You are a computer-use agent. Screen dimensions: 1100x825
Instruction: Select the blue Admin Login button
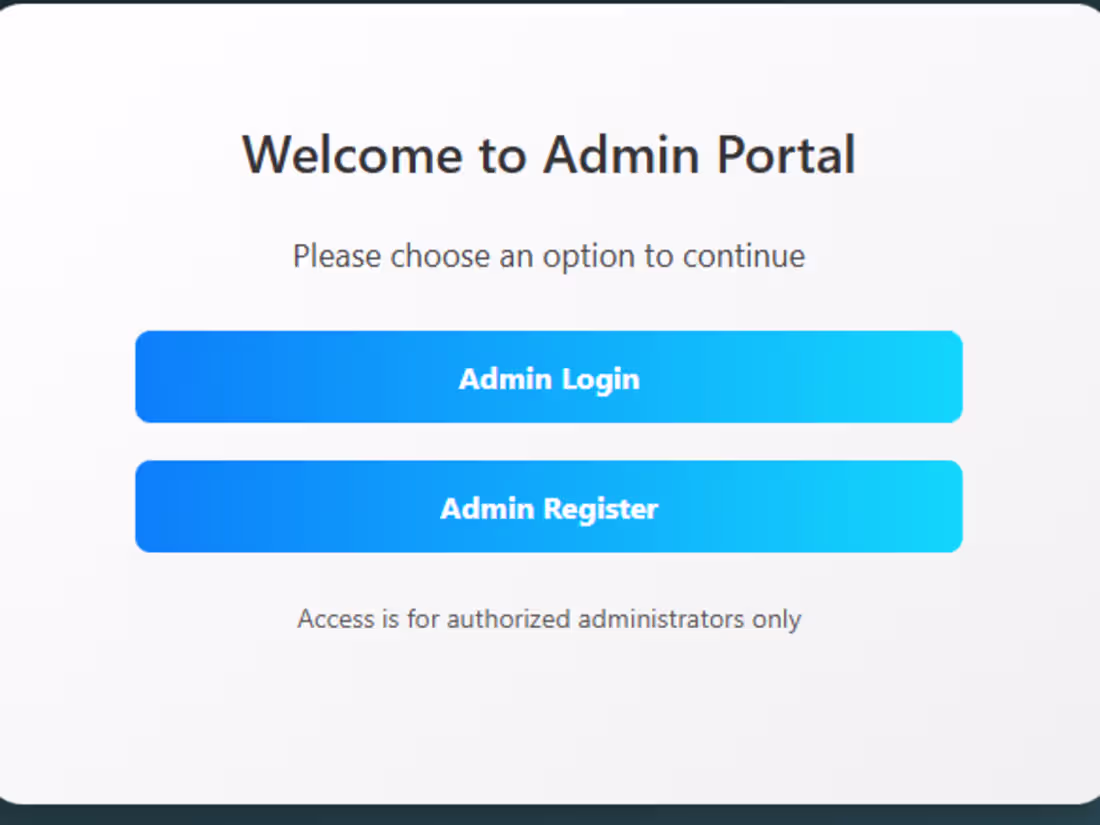coord(549,377)
